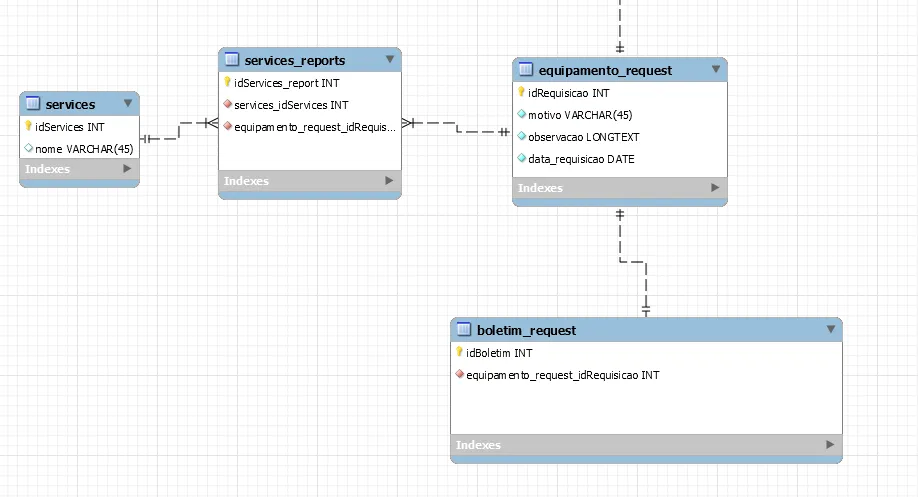Expand Indexes section in services_reports table
The image size is (918, 497).
(x=389, y=180)
